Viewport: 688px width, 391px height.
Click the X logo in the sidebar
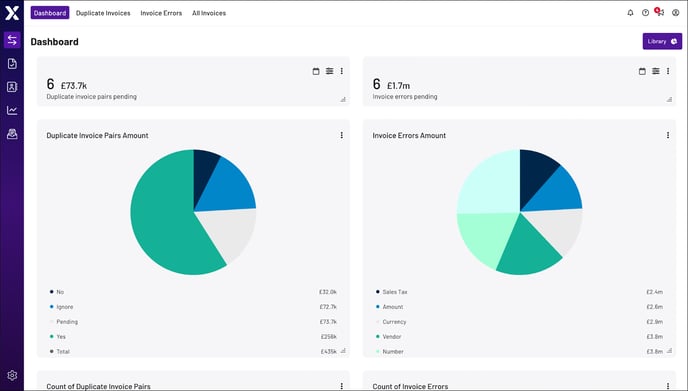click(12, 13)
